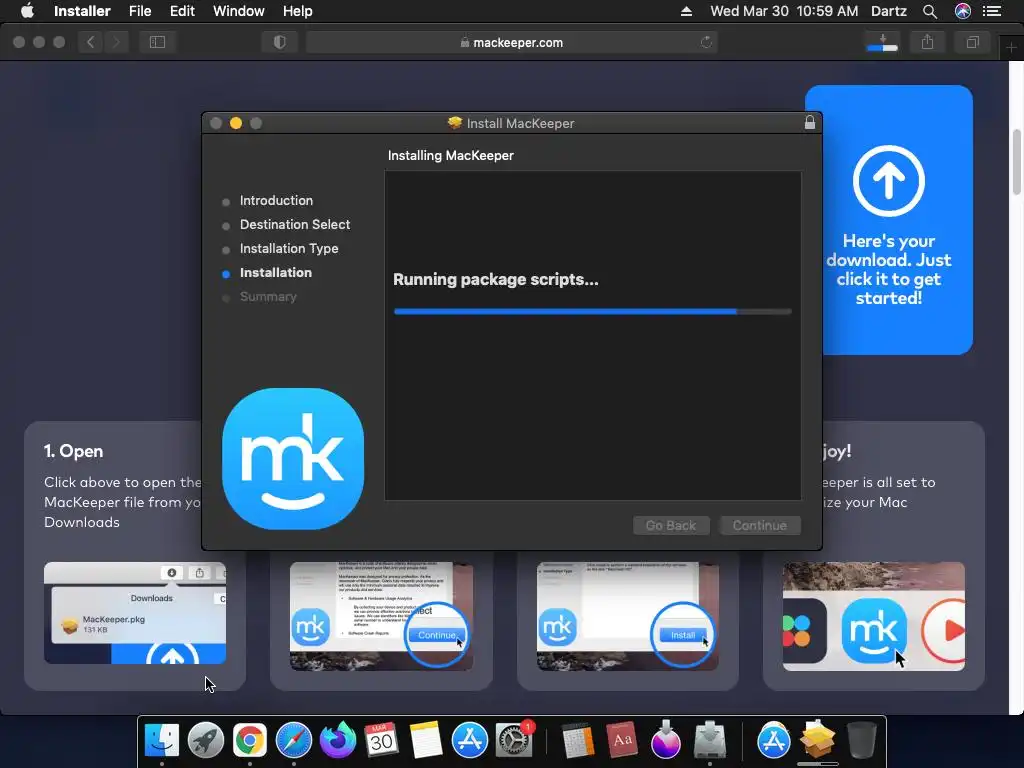
Task: Open the Edit menu
Action: point(182,11)
